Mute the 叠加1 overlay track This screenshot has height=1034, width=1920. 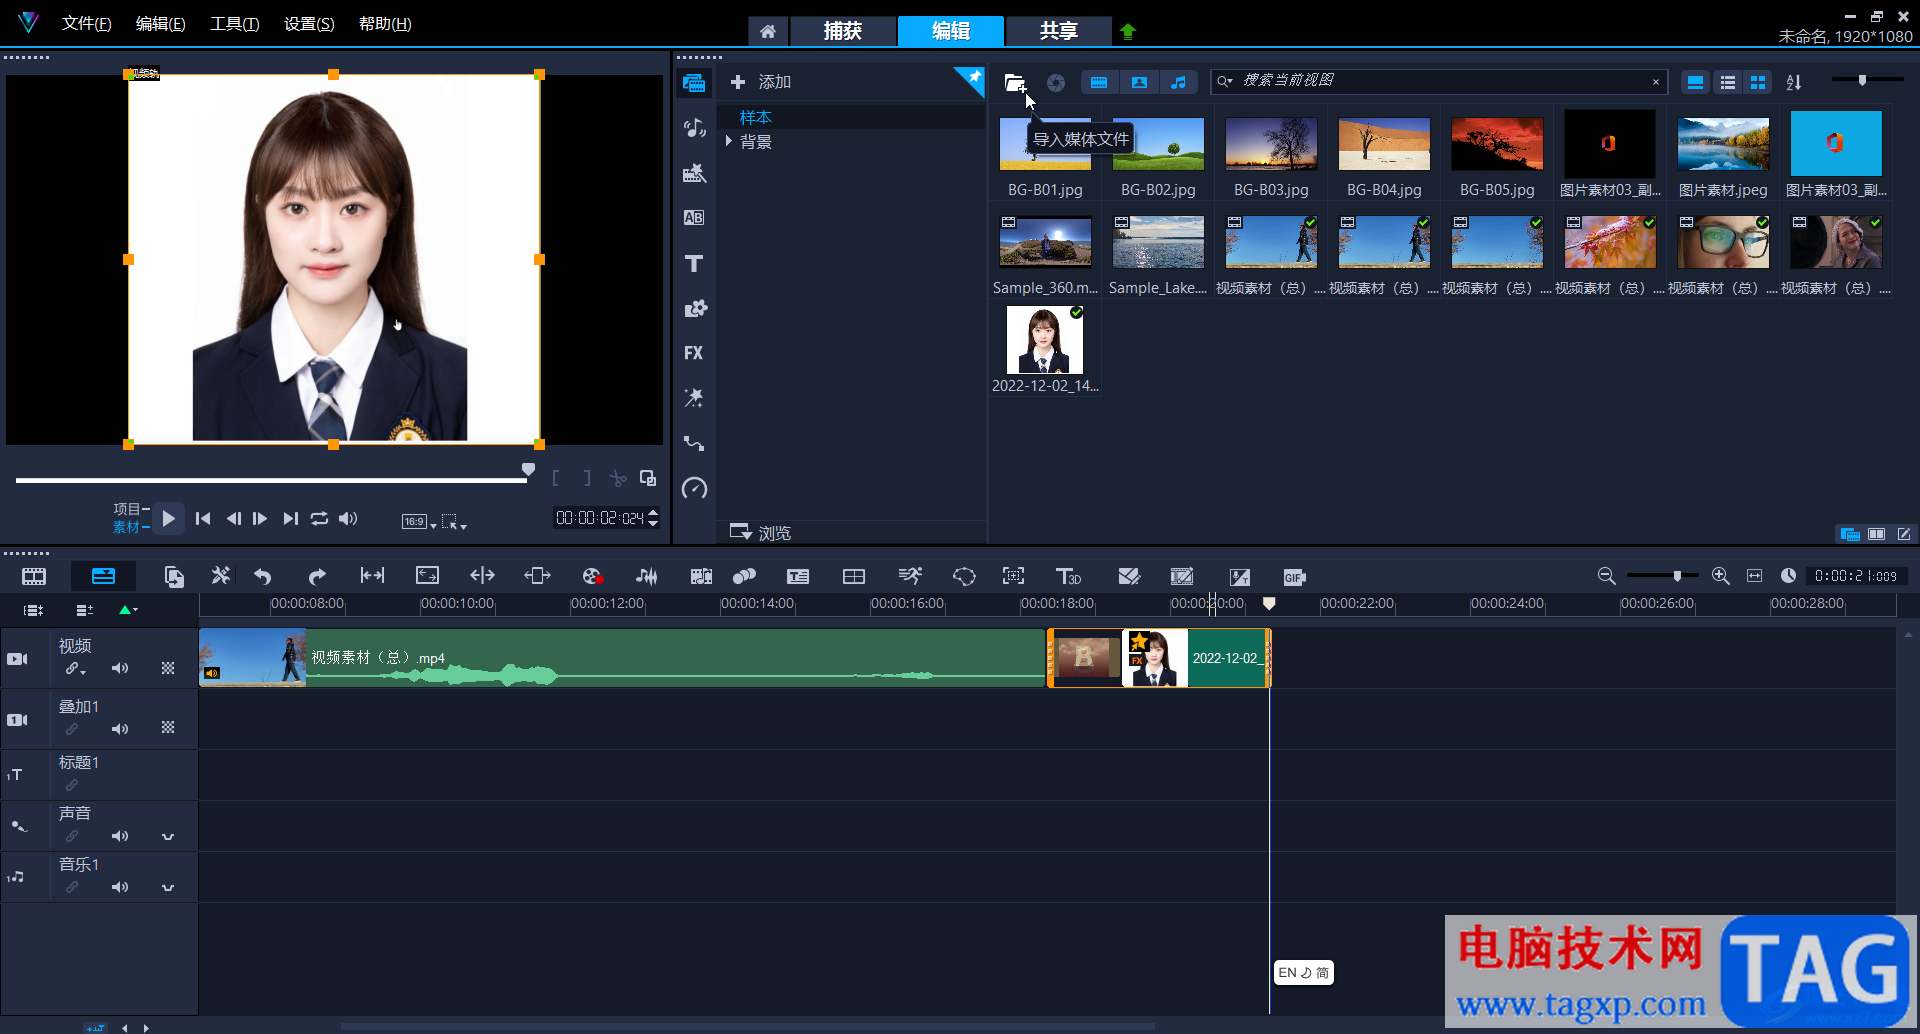(120, 729)
